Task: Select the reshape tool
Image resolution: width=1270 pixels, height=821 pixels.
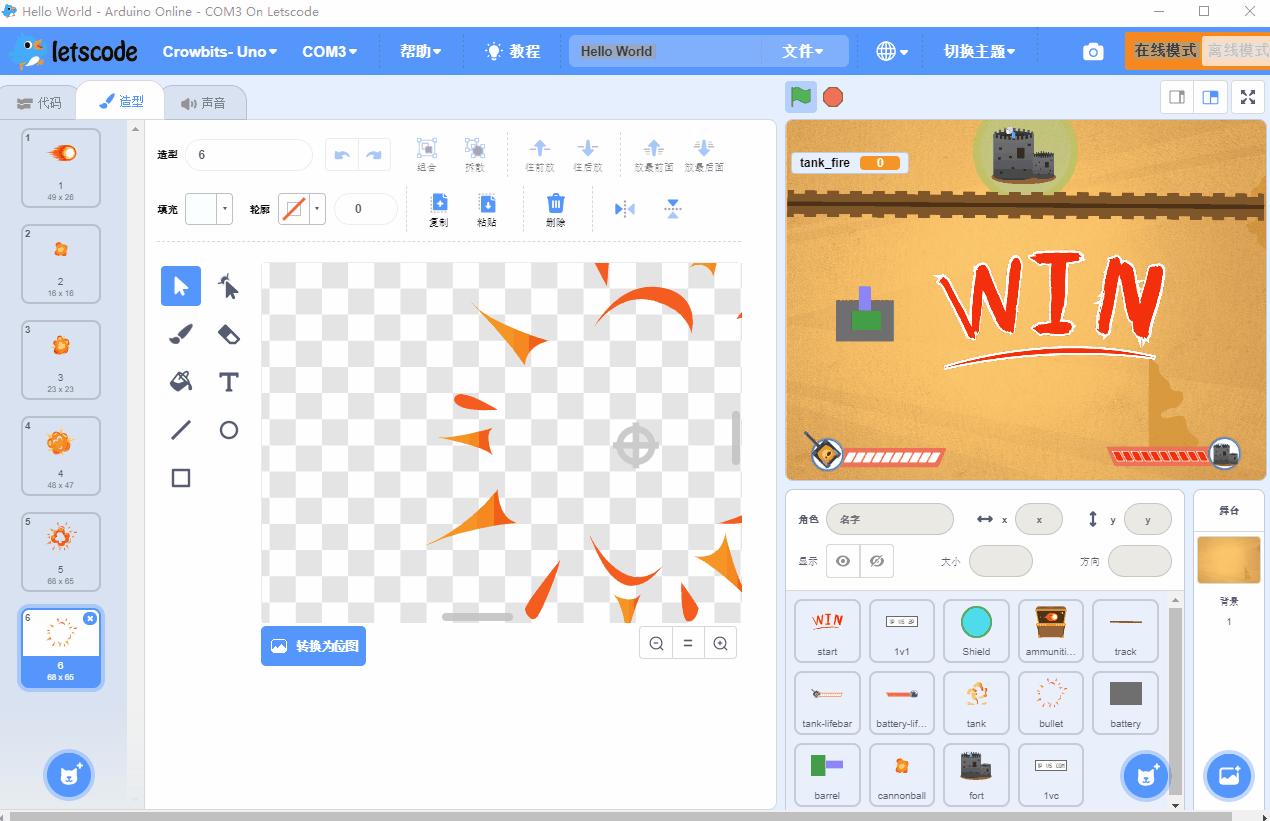Action: click(229, 286)
